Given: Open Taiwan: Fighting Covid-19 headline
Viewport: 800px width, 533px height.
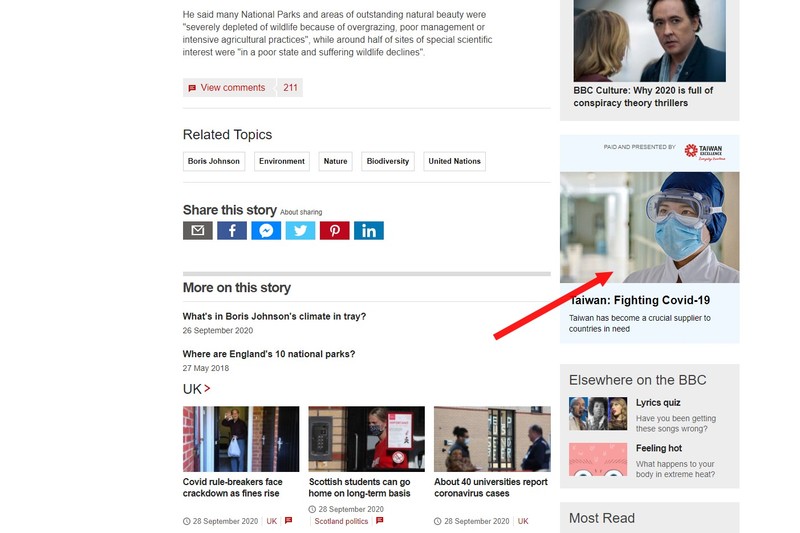Looking at the screenshot, I should coord(640,300).
